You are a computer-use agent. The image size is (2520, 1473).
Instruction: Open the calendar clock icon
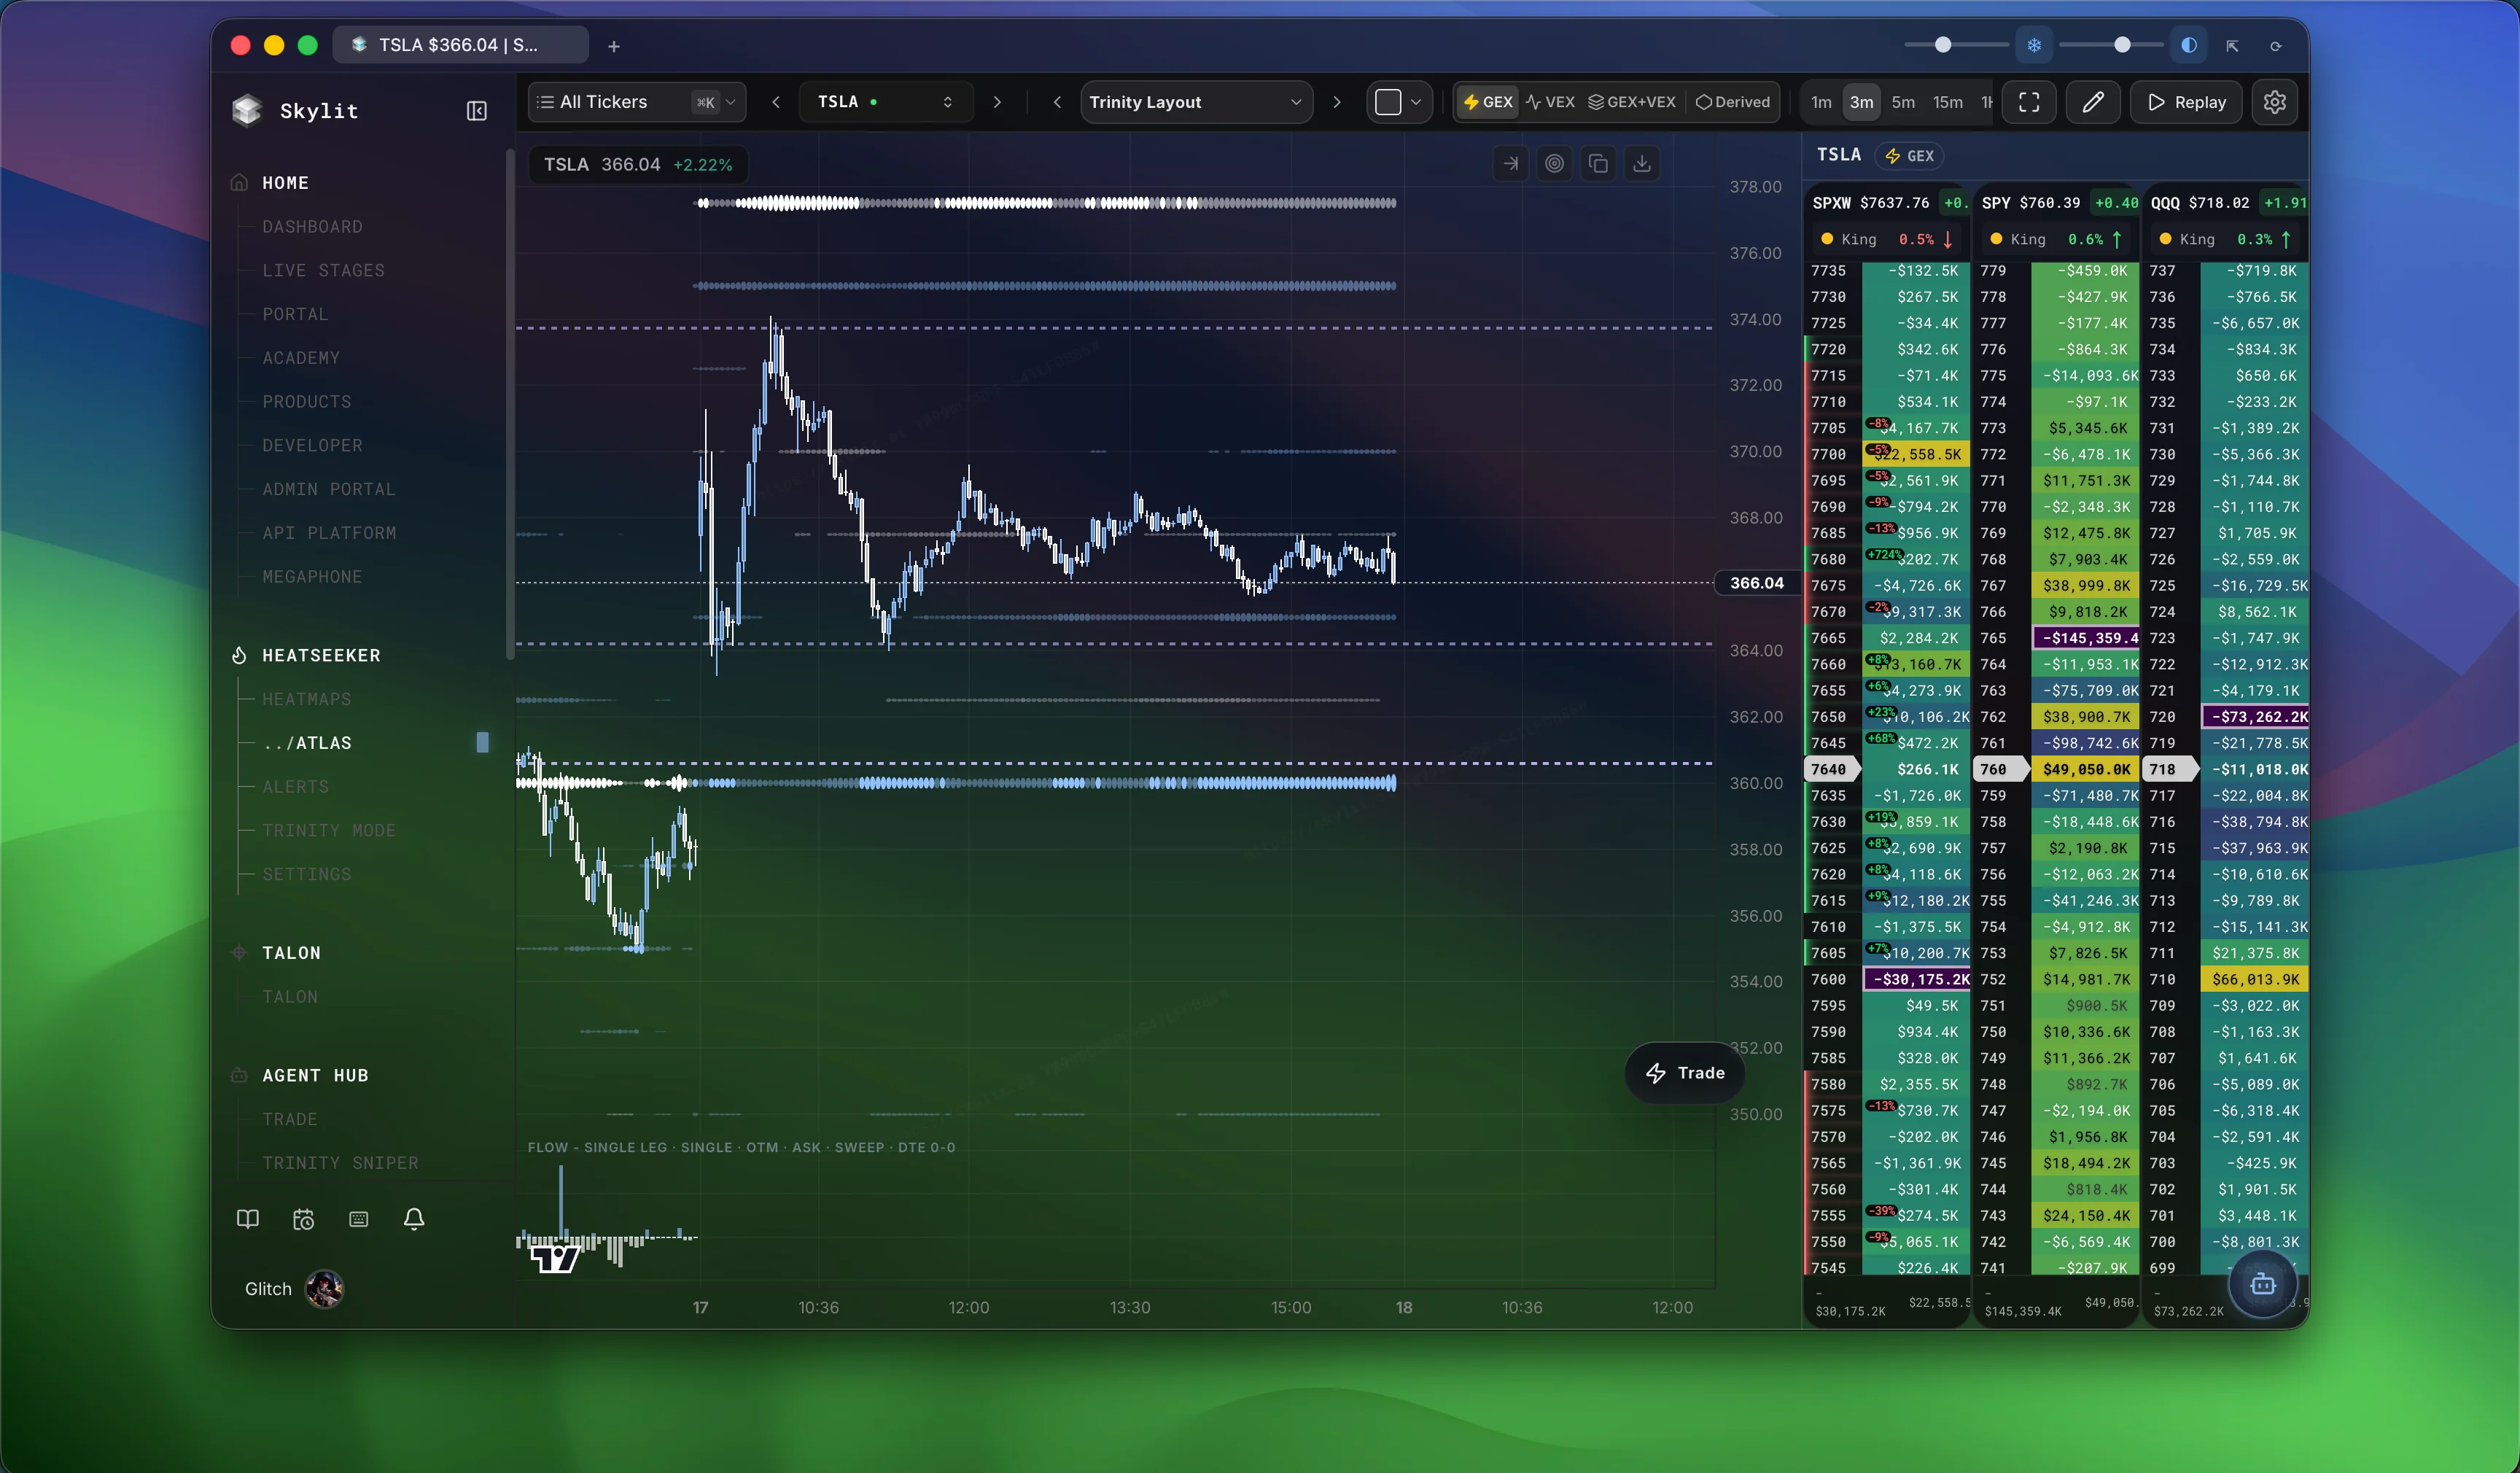(x=303, y=1218)
